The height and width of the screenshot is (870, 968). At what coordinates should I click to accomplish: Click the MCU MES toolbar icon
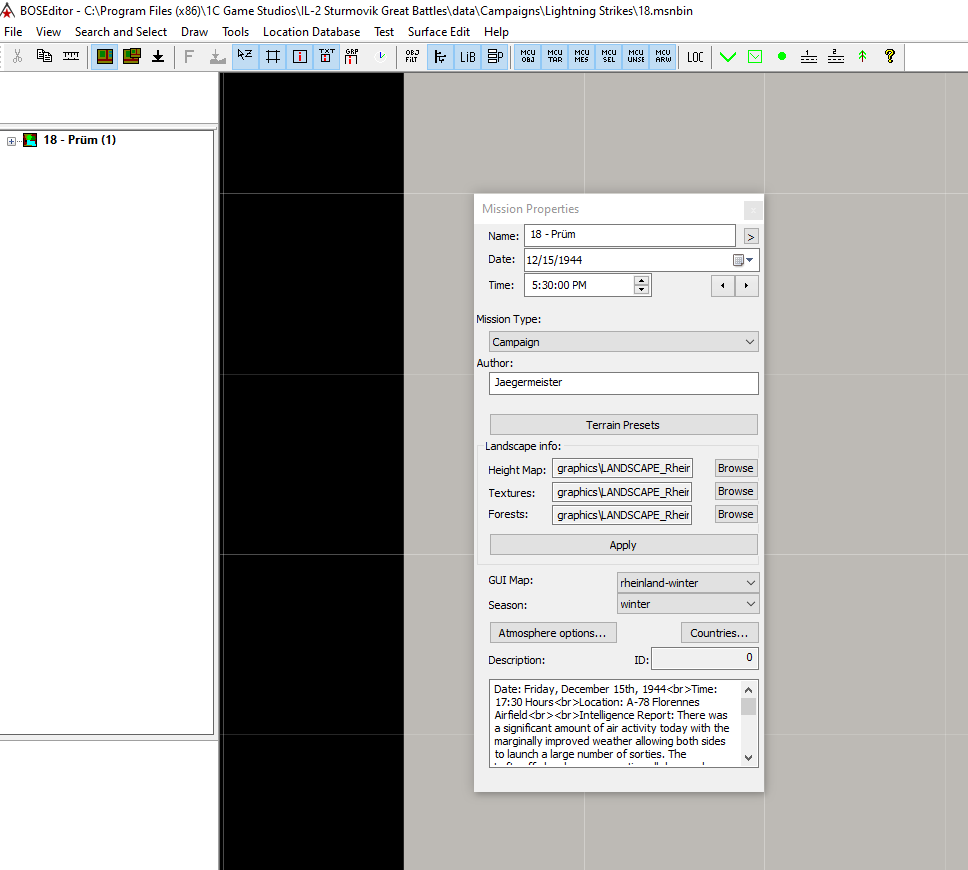coord(582,57)
